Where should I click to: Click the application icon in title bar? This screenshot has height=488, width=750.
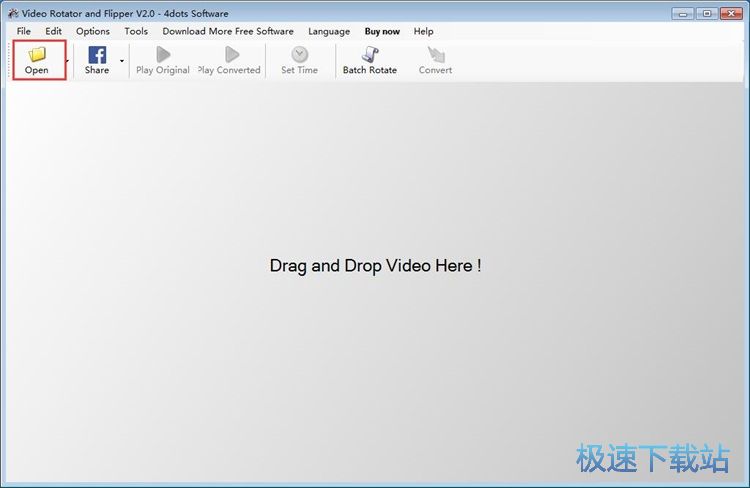pos(11,13)
